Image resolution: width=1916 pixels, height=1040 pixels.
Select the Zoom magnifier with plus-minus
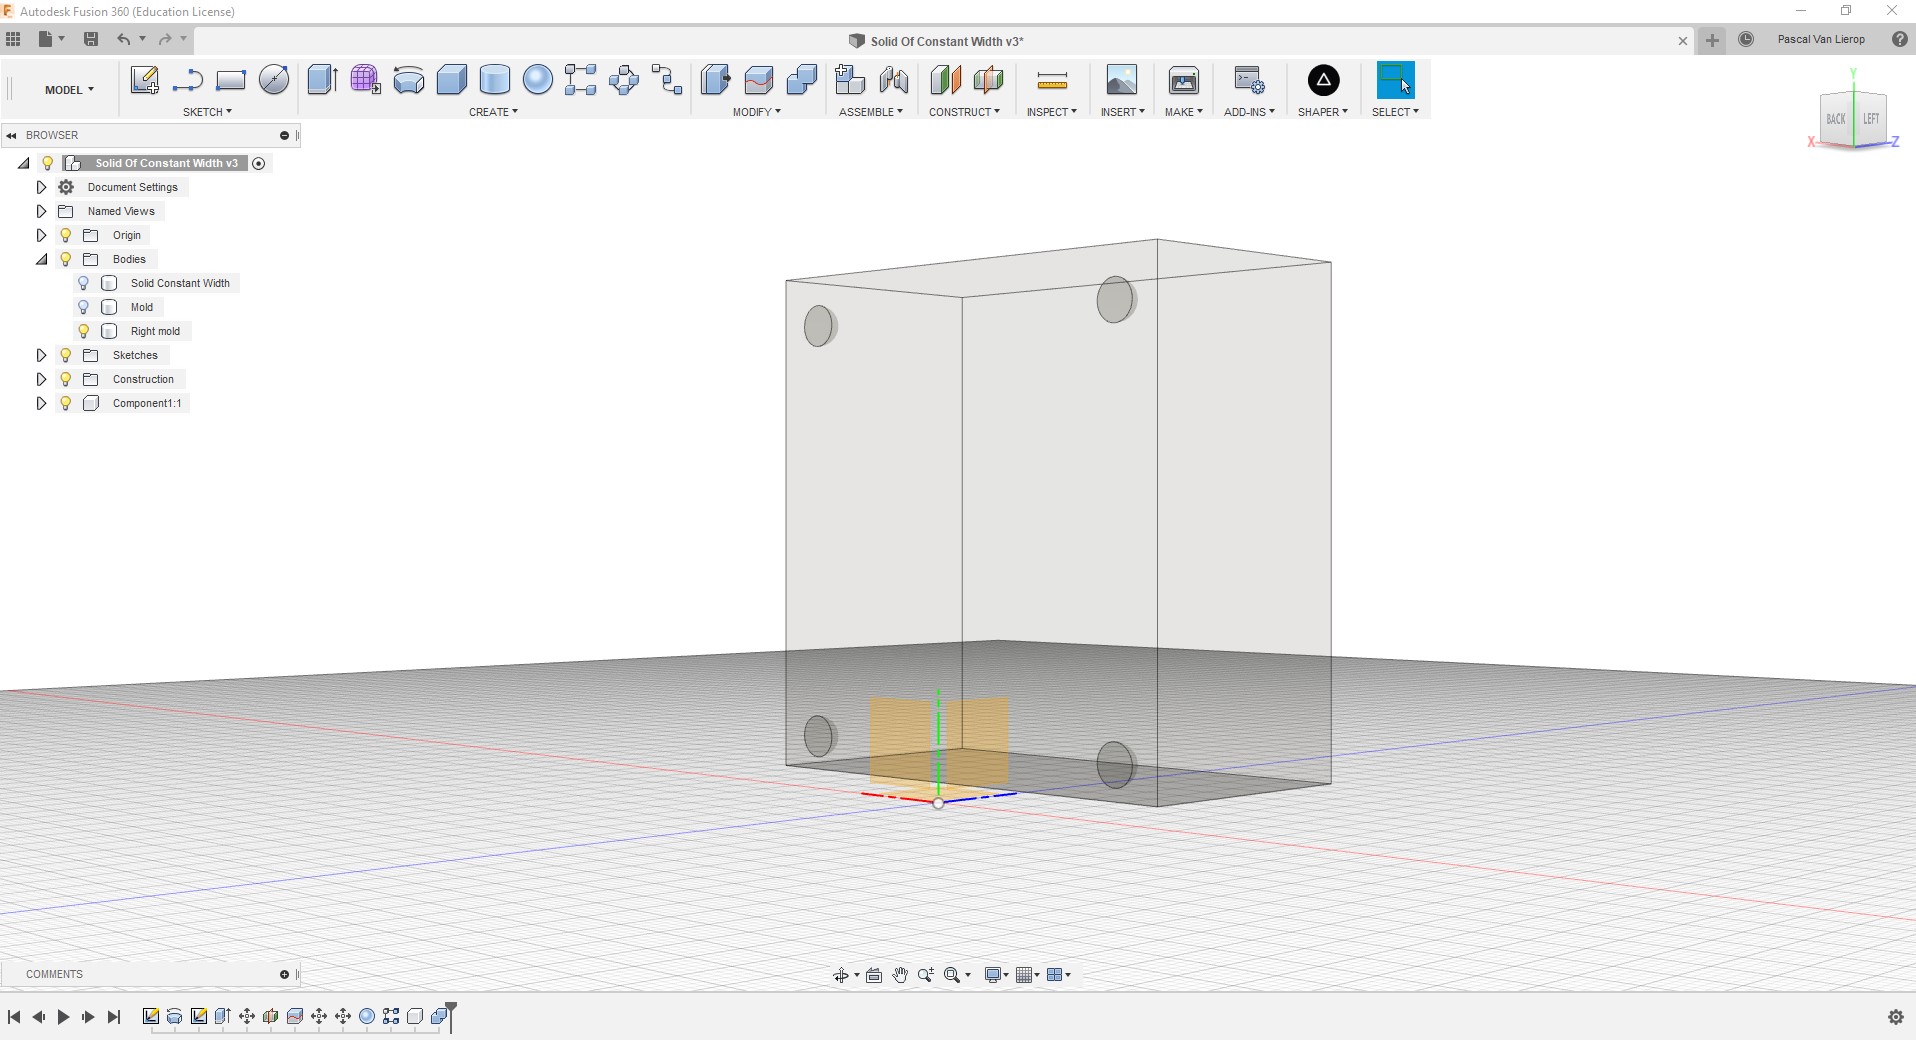pos(926,975)
